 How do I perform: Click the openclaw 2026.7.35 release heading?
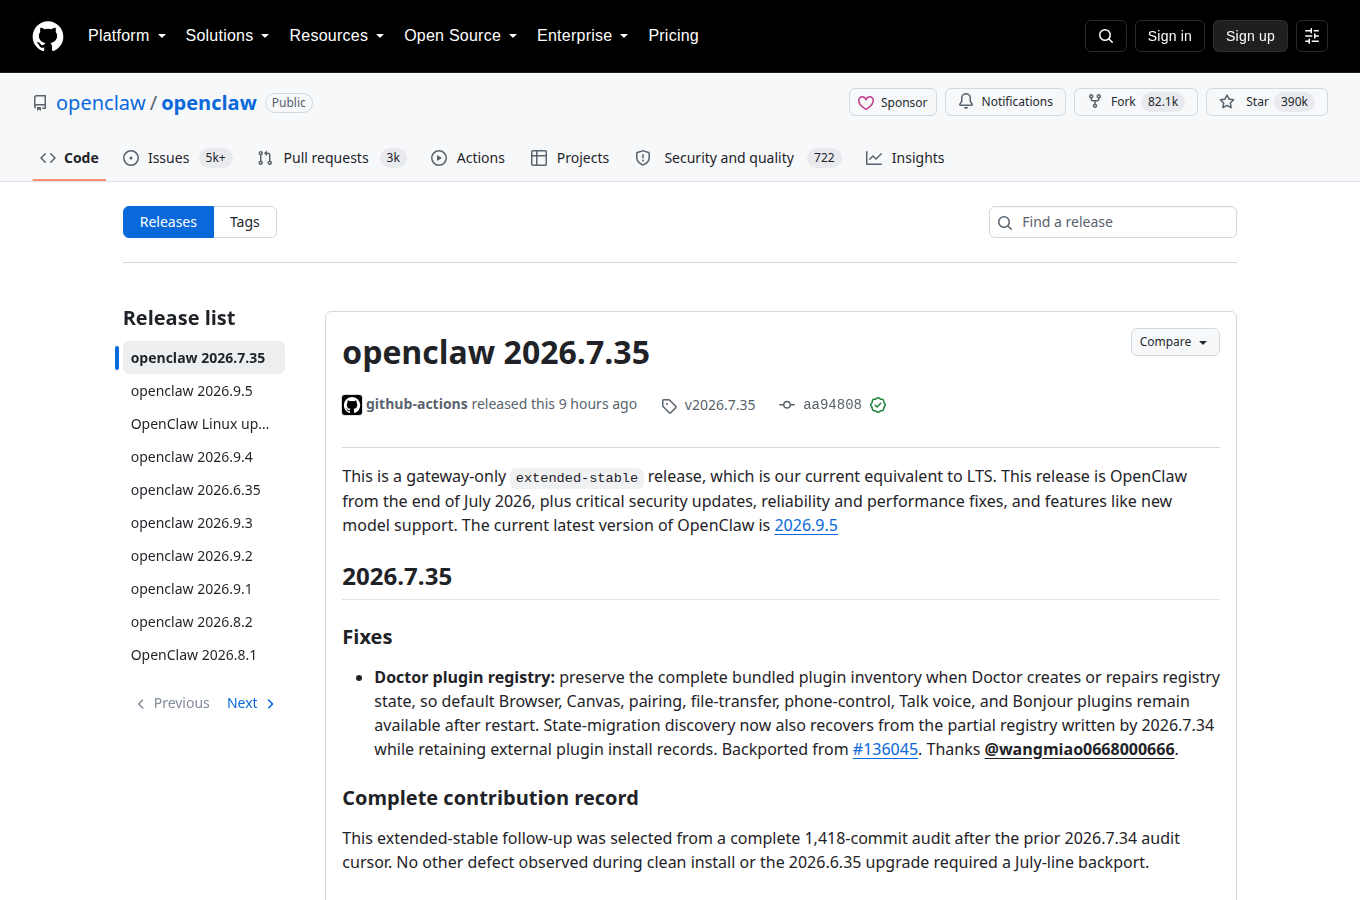click(x=496, y=353)
